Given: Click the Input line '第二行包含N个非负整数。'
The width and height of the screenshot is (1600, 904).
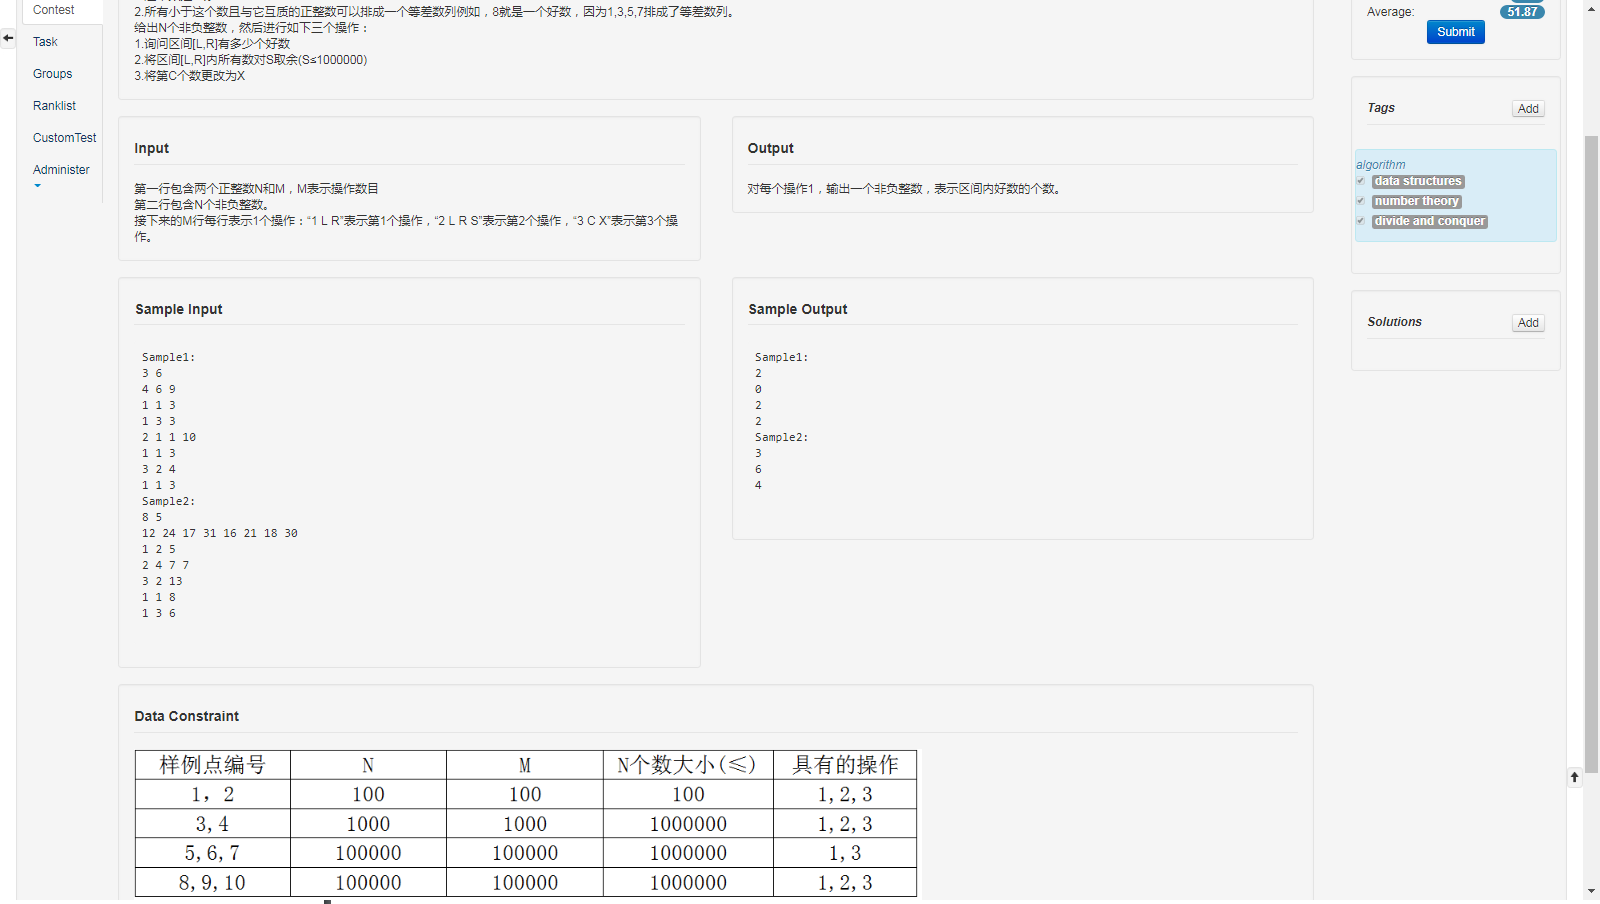Looking at the screenshot, I should pos(202,205).
